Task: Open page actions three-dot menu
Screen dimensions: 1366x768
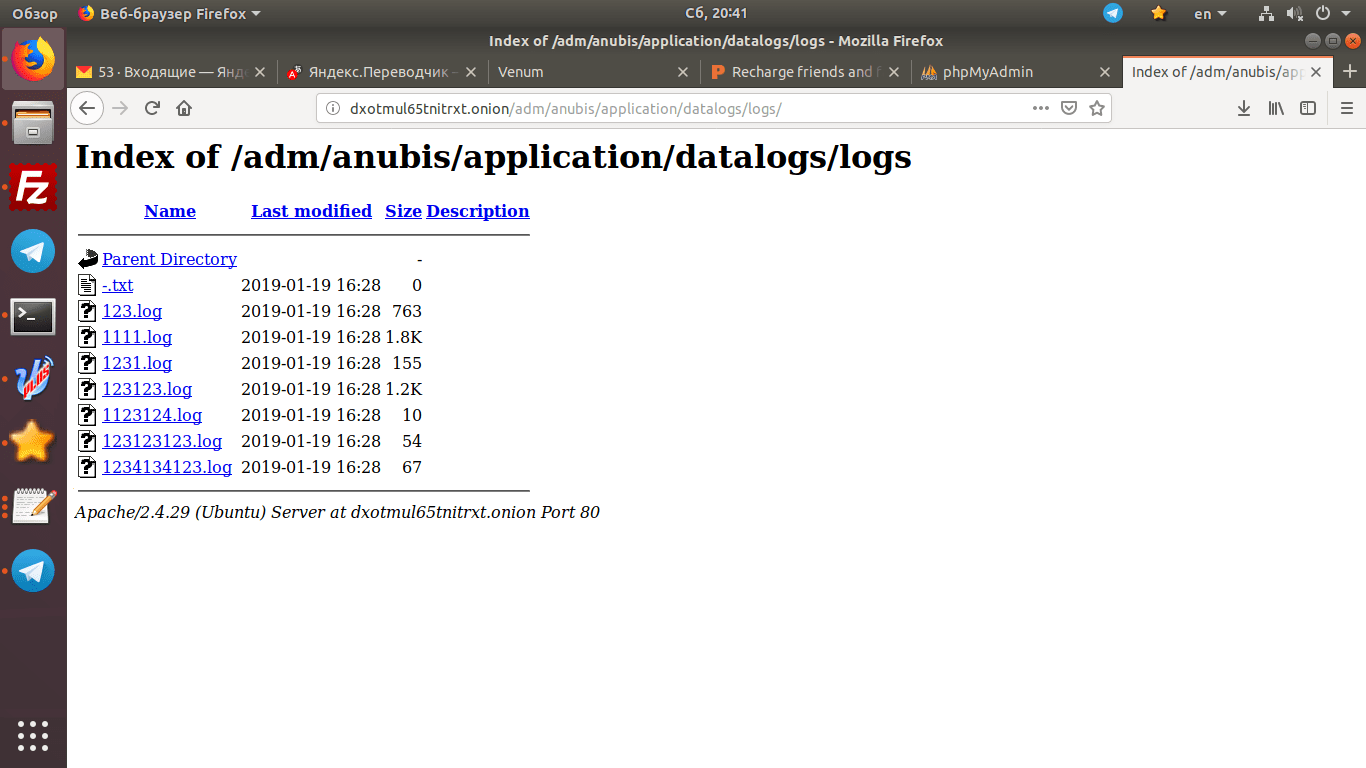Action: [x=1041, y=108]
